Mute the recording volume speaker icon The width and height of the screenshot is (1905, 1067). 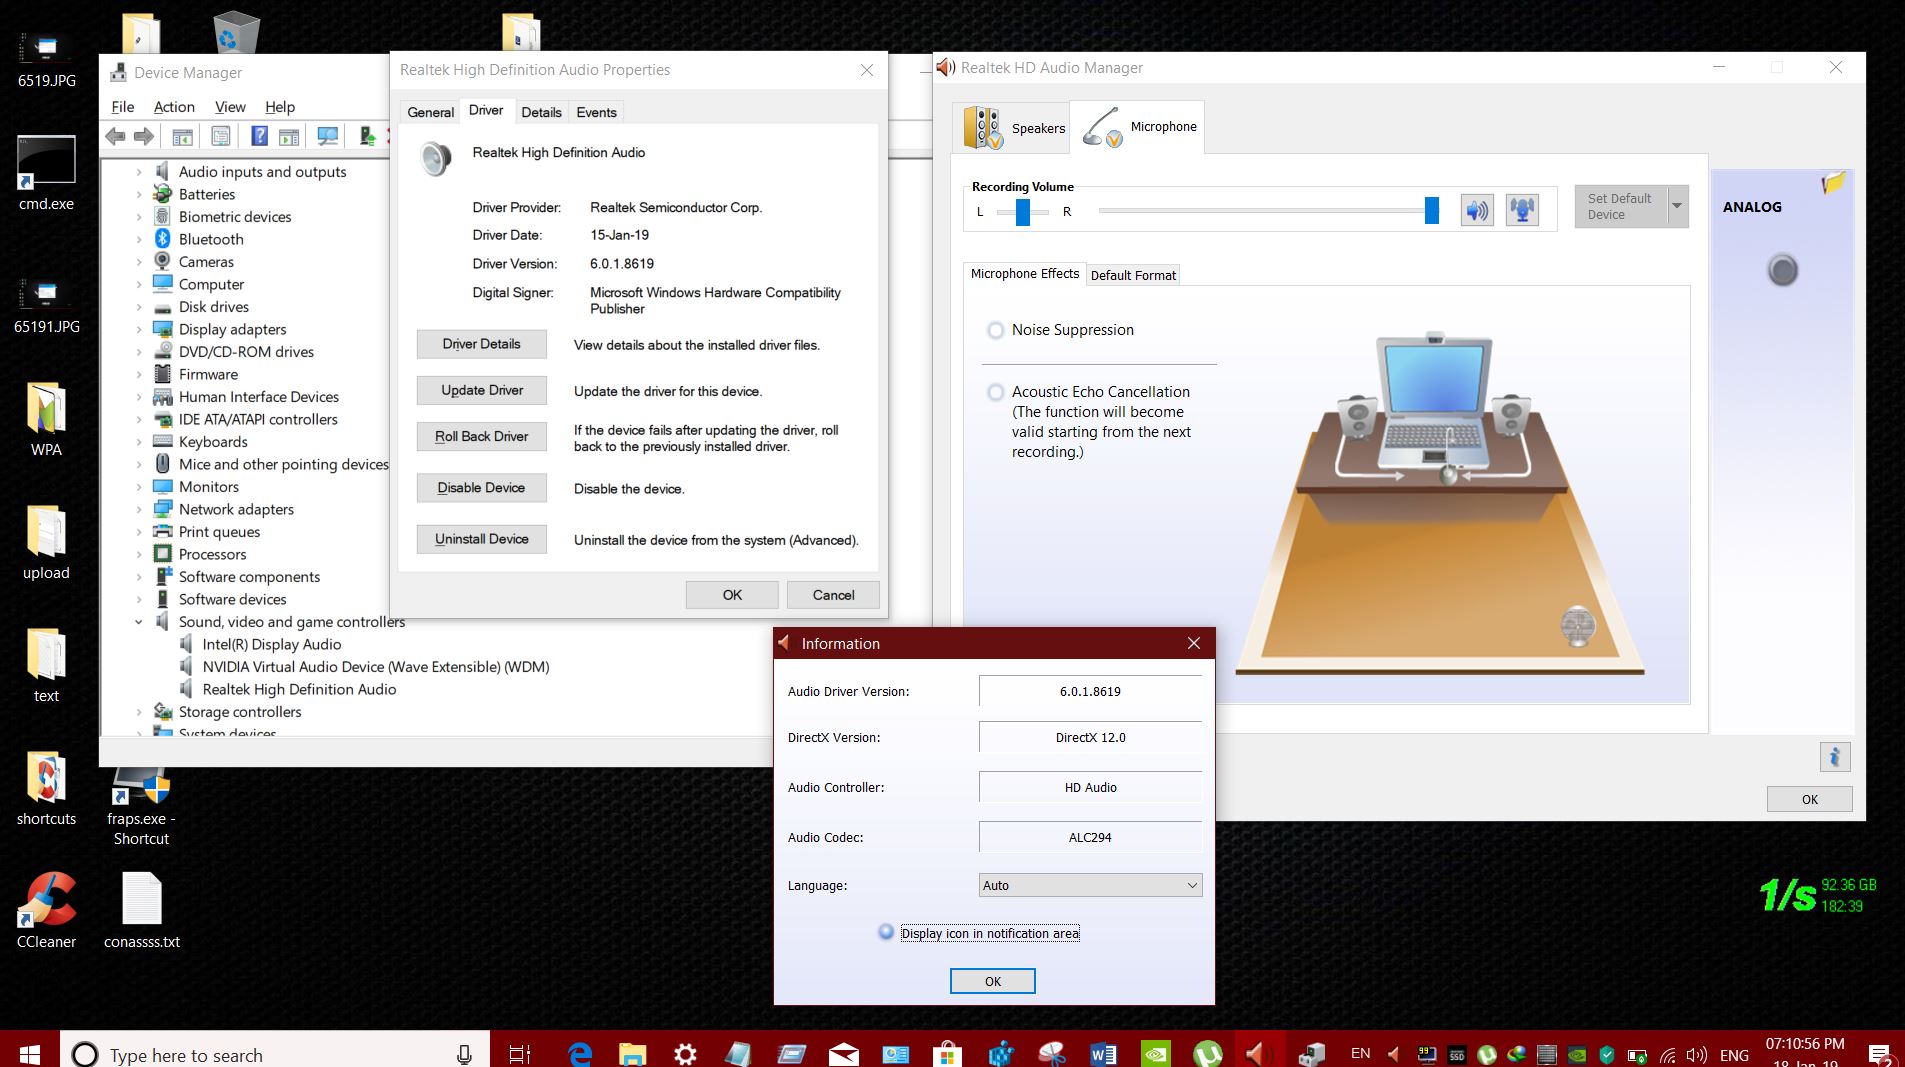[x=1477, y=210]
